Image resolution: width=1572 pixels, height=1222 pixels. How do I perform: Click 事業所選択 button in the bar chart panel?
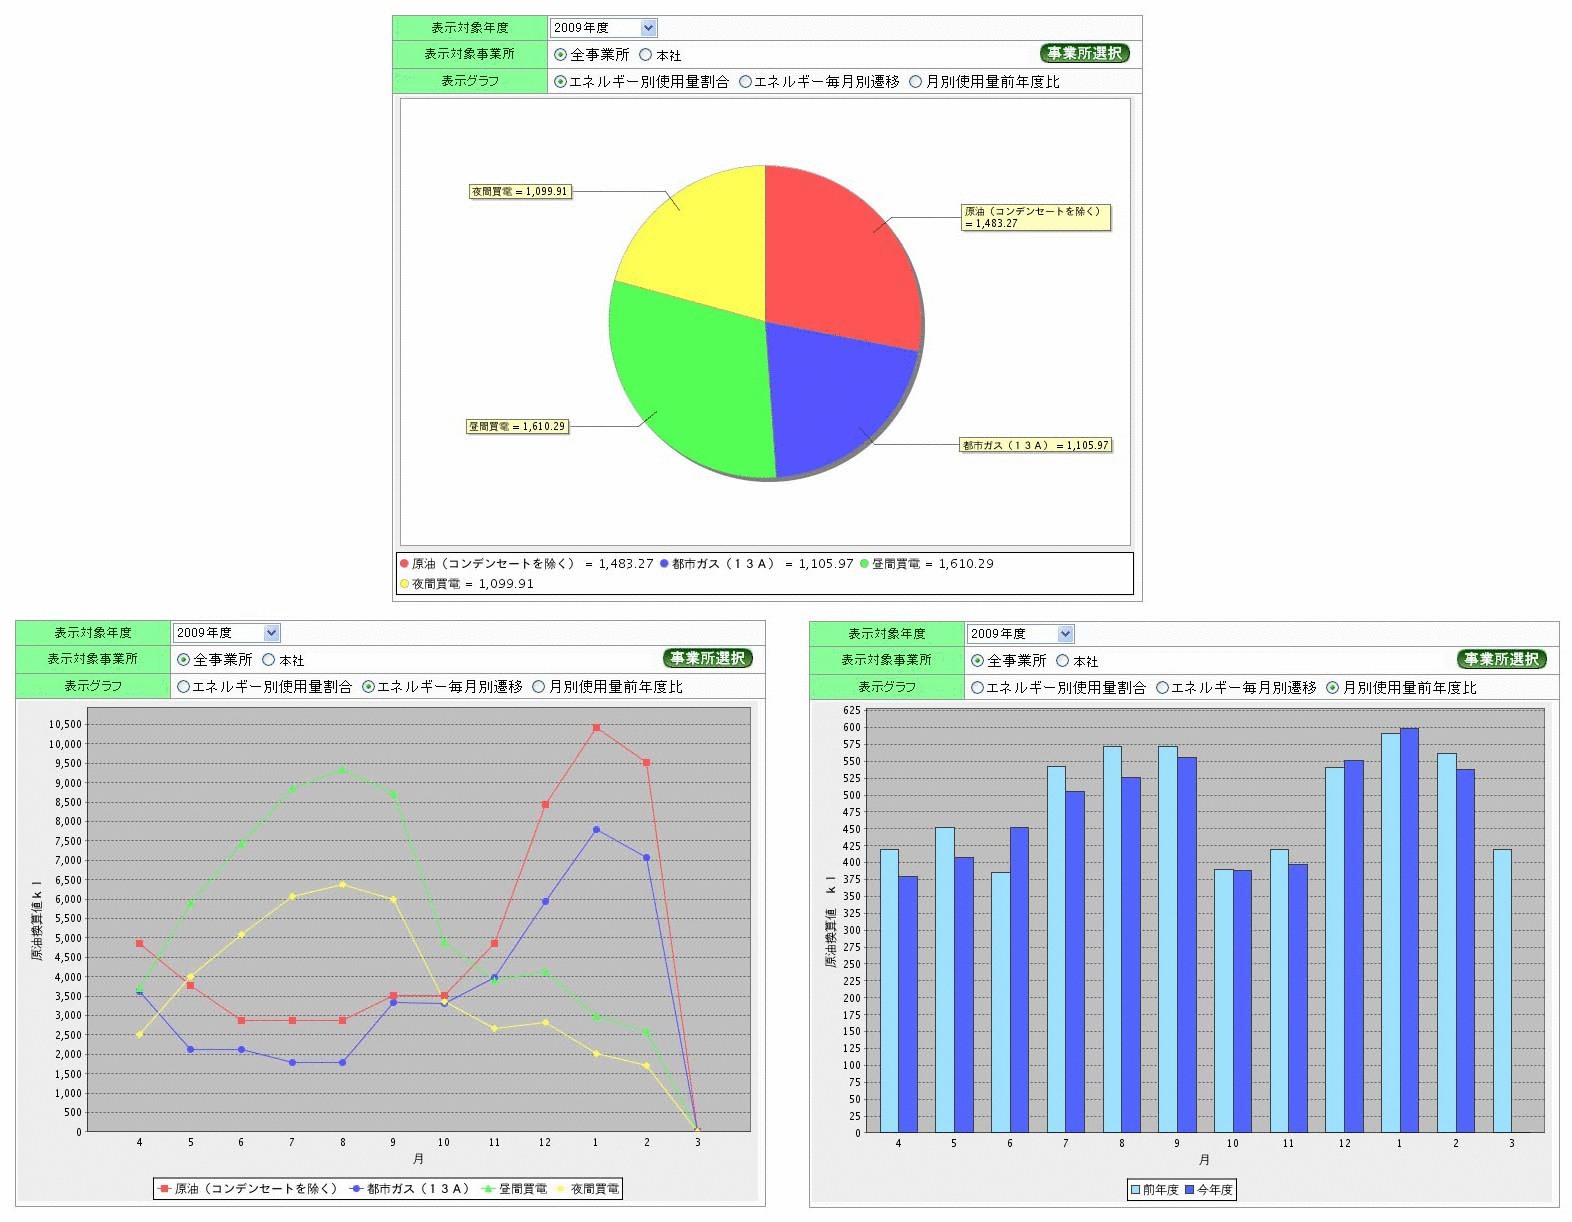coord(1502,659)
